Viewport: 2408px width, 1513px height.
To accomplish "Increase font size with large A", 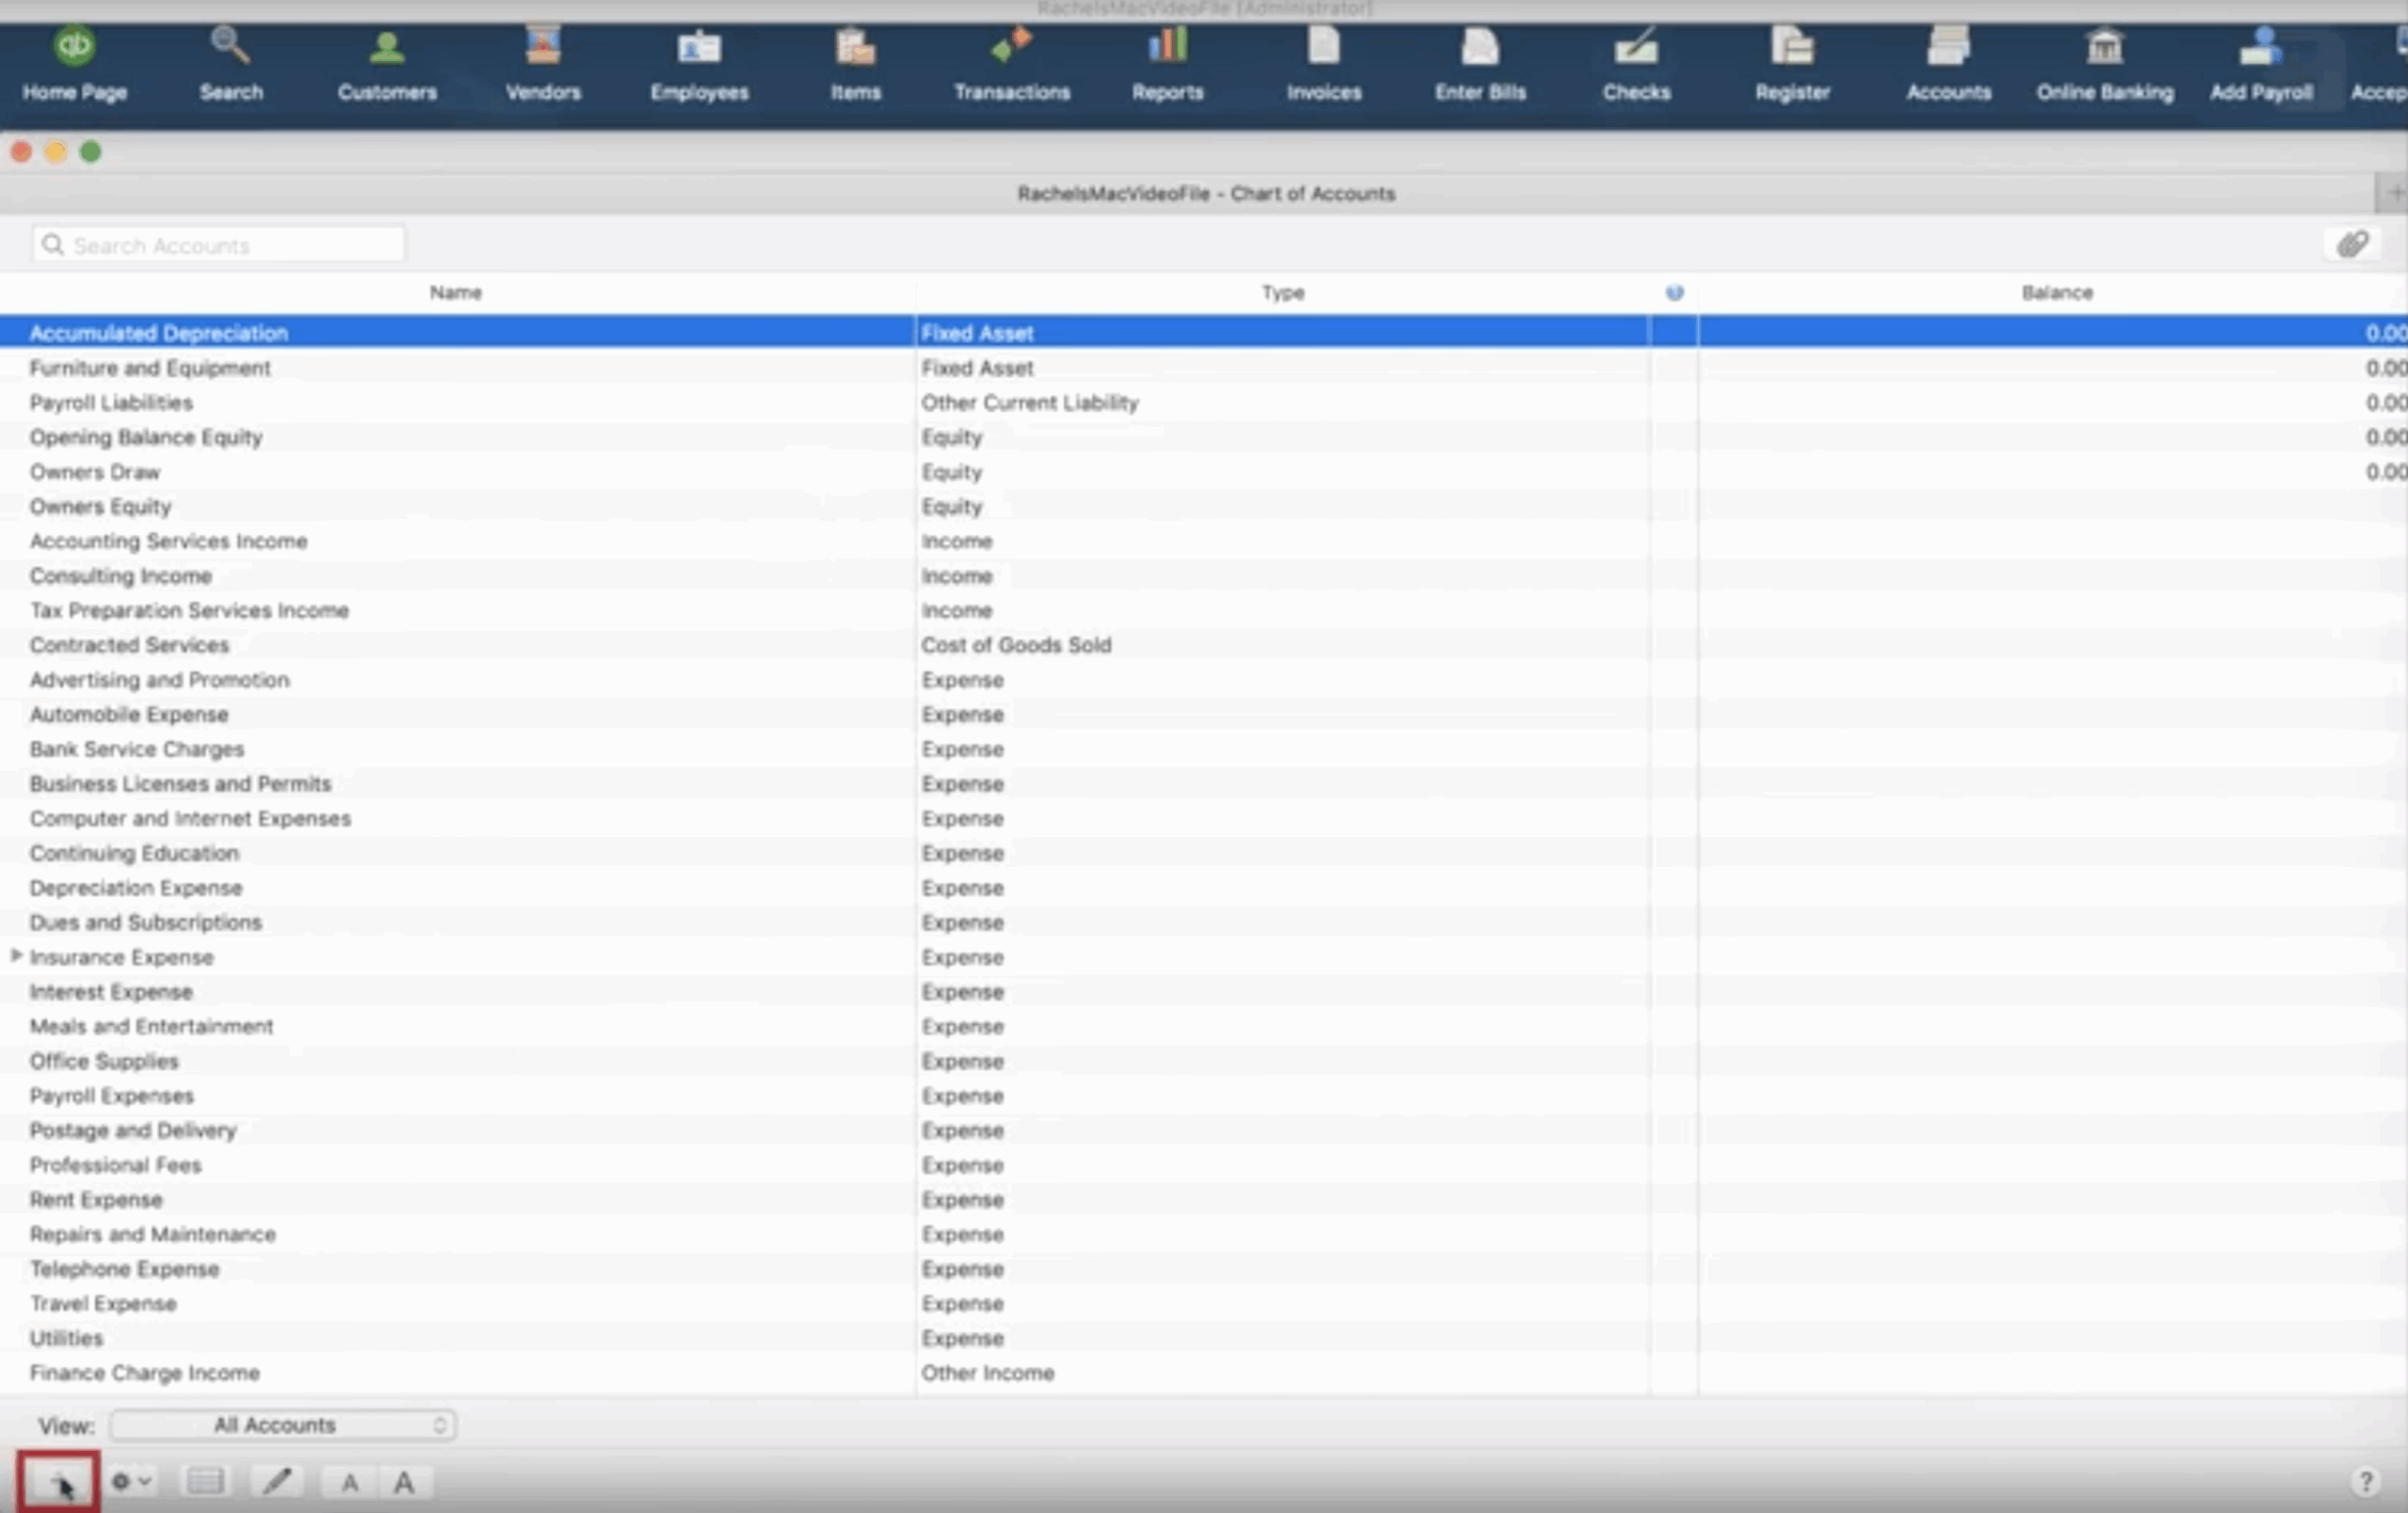I will click(404, 1483).
